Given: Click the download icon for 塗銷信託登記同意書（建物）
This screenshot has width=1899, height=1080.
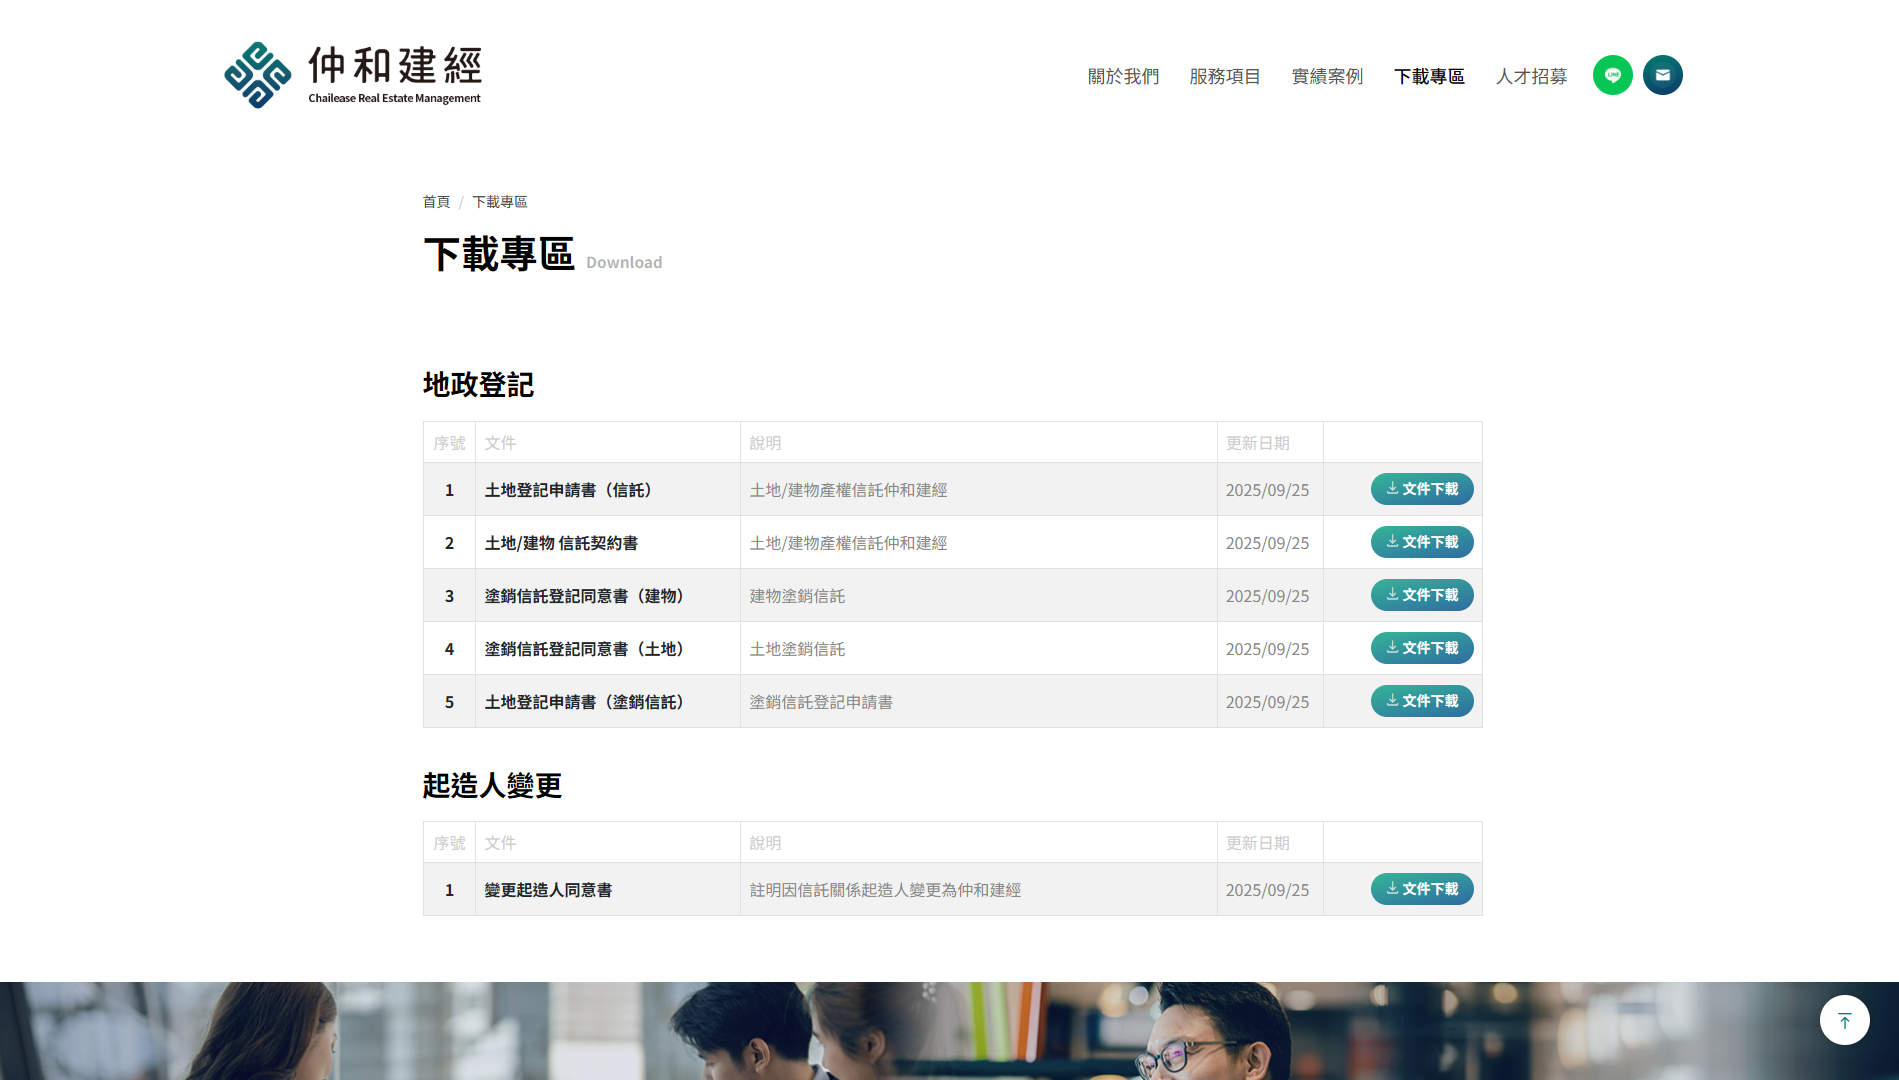Looking at the screenshot, I should coord(1390,594).
